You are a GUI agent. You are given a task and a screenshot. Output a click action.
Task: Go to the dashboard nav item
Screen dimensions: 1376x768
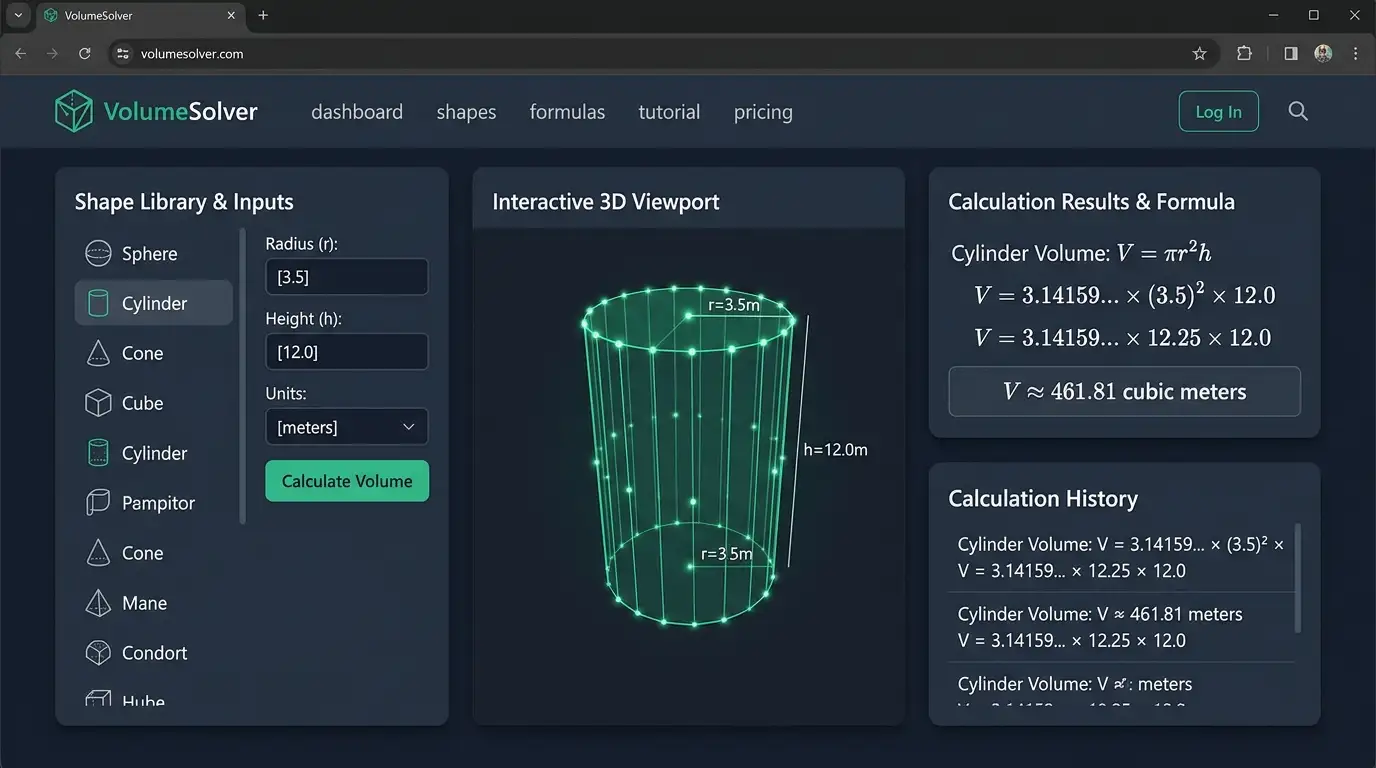(x=357, y=112)
